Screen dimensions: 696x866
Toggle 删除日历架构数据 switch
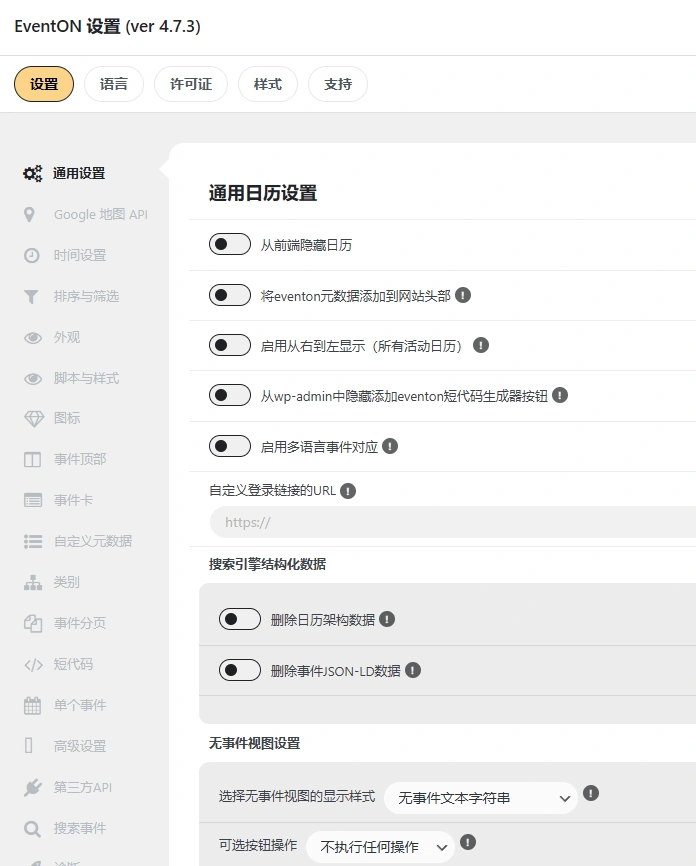(x=240, y=620)
